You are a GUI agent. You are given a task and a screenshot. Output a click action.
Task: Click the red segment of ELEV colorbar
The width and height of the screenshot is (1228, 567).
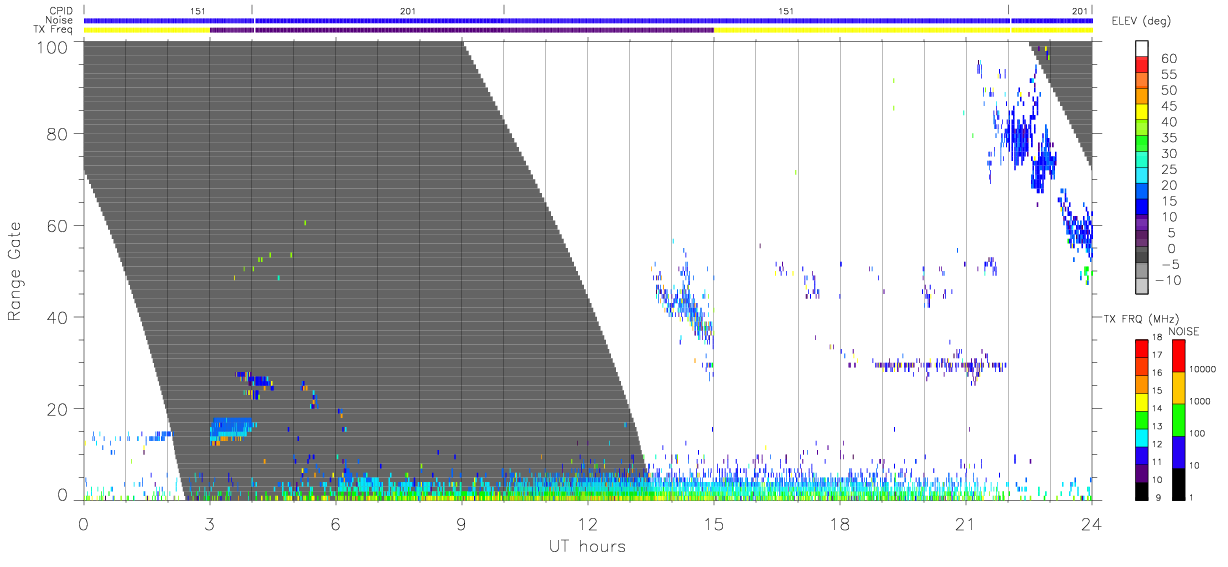click(1143, 66)
